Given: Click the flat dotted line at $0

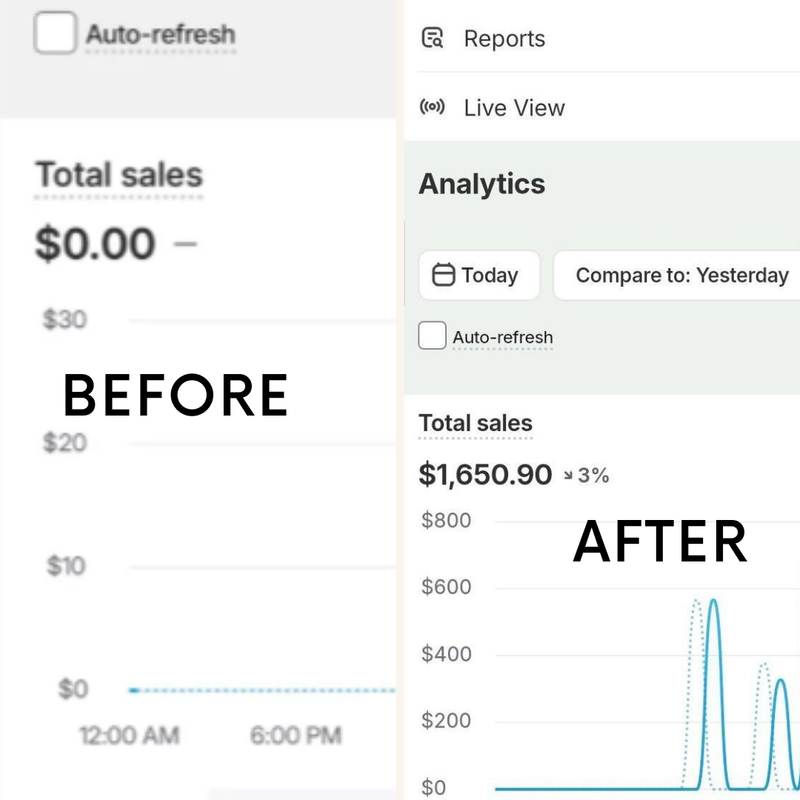Looking at the screenshot, I should 260,690.
